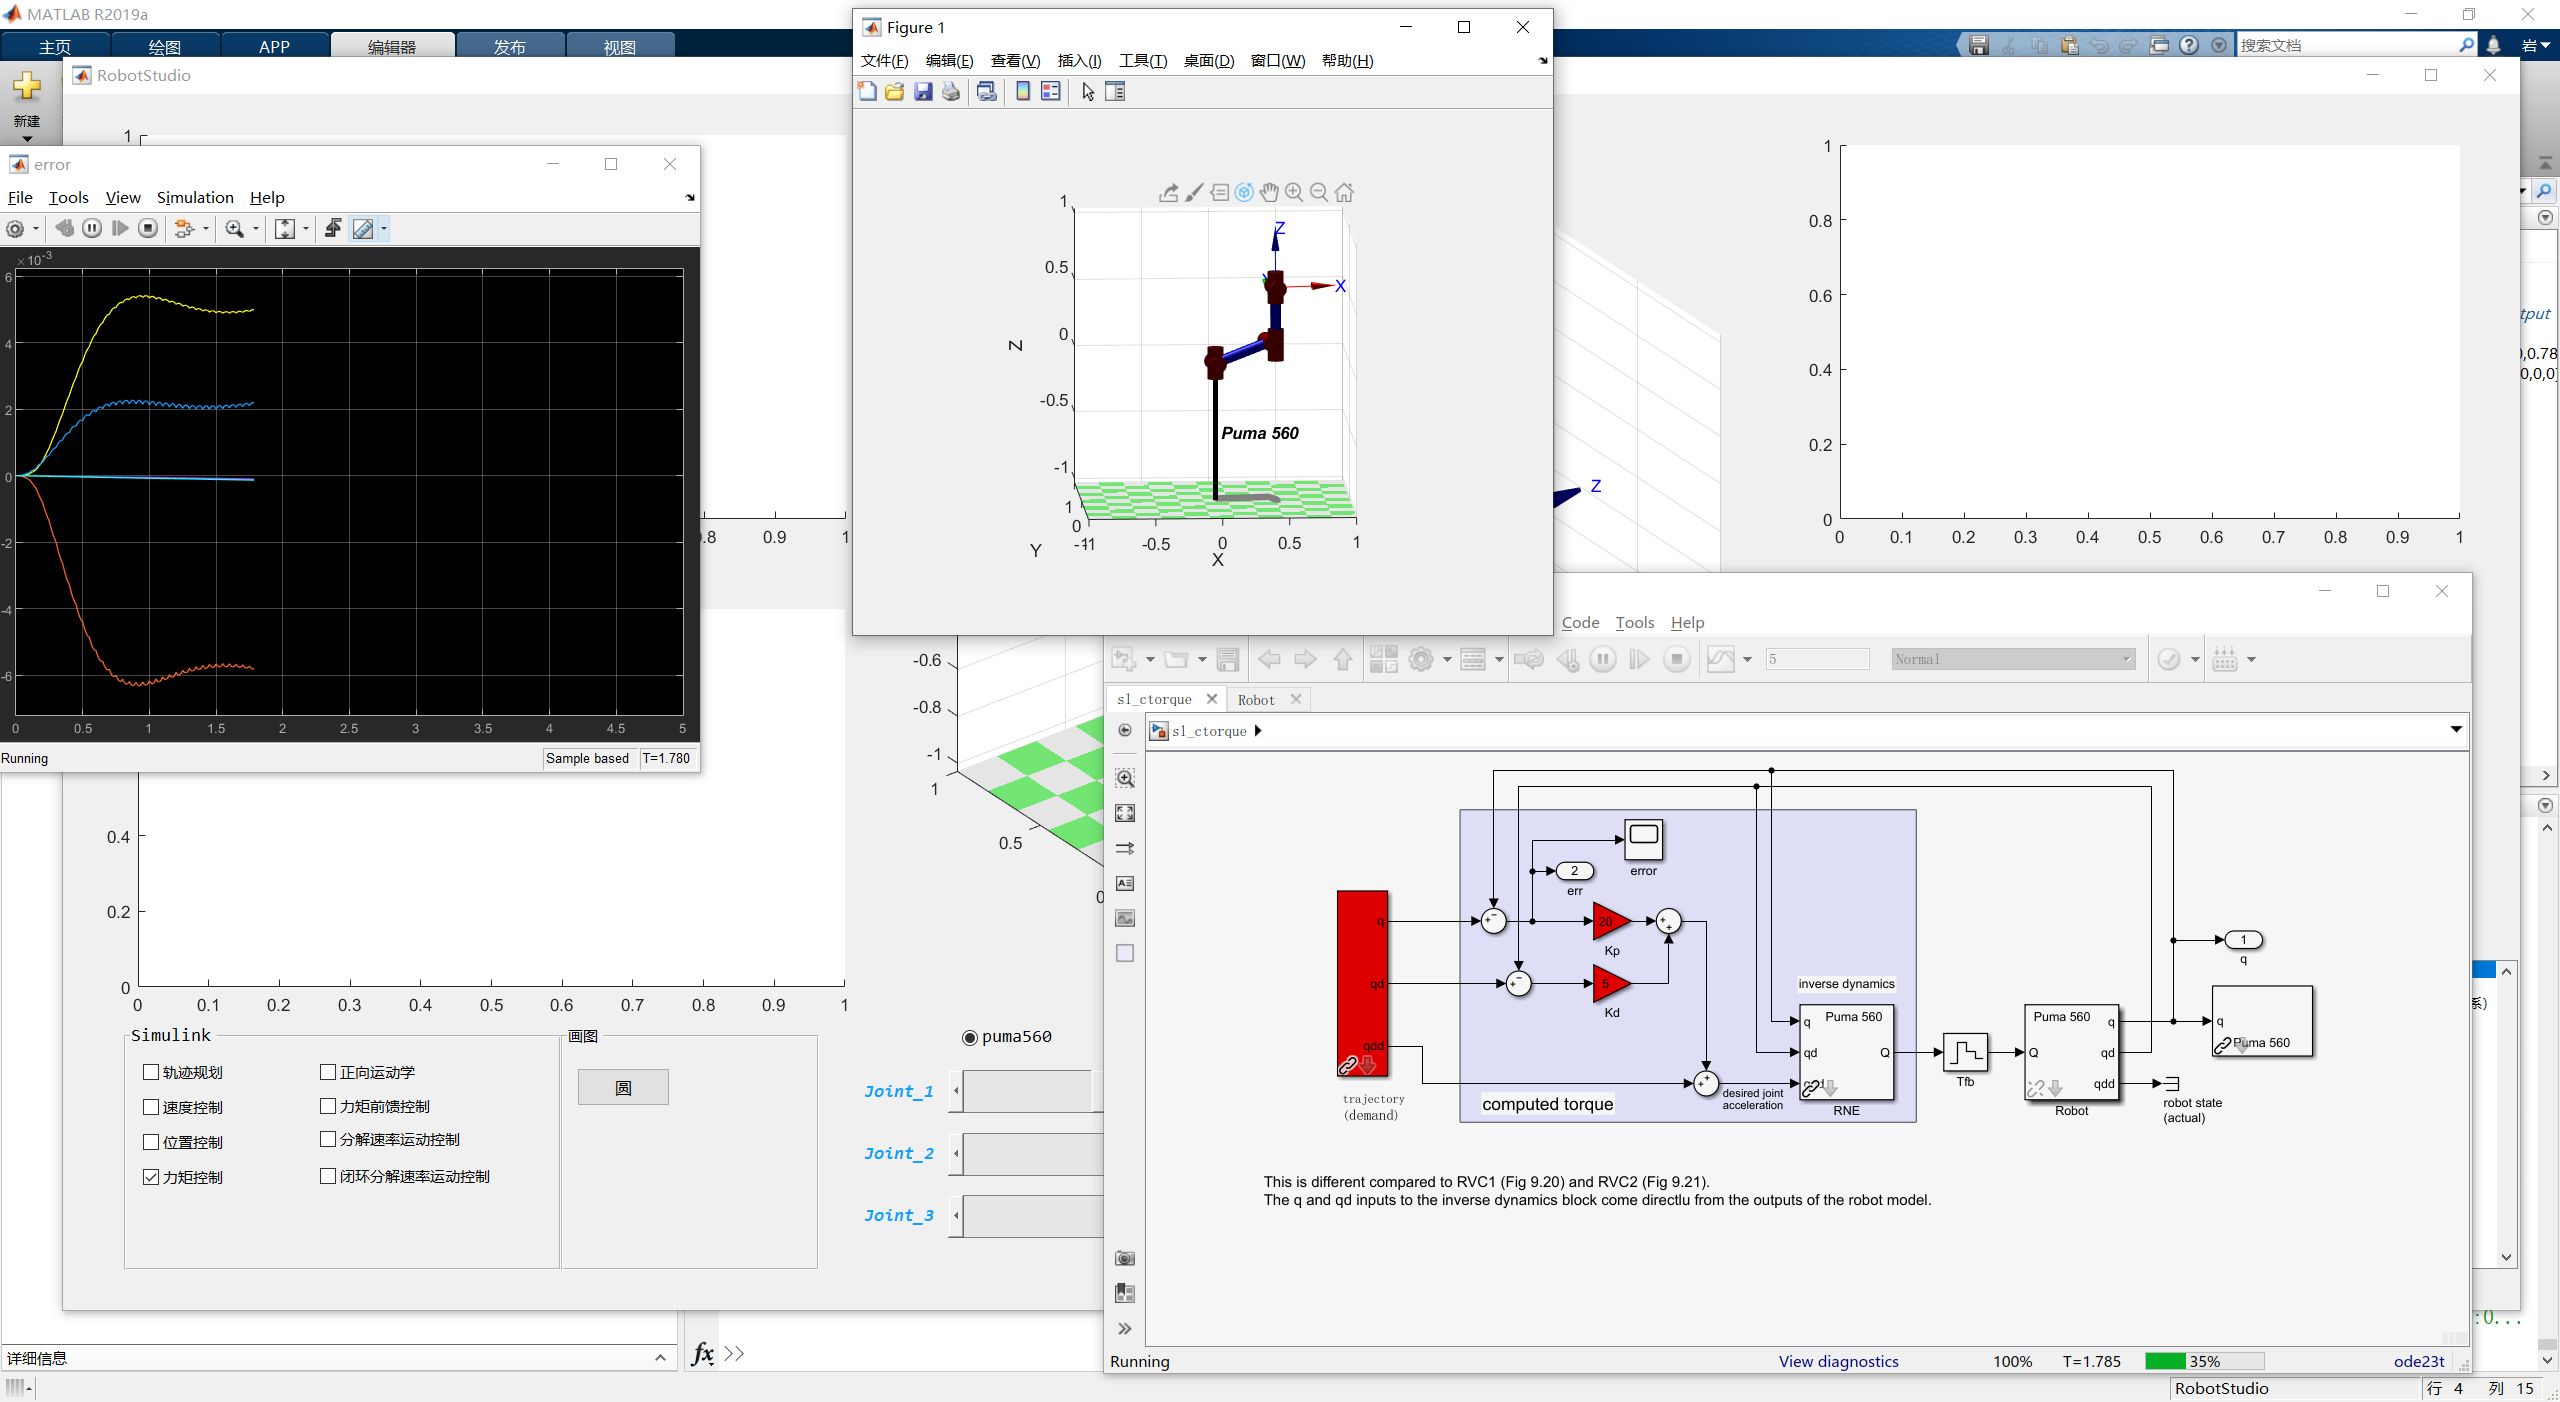Step forward in error scope toolbar
Screen dimensions: 2560x1402
click(120, 228)
